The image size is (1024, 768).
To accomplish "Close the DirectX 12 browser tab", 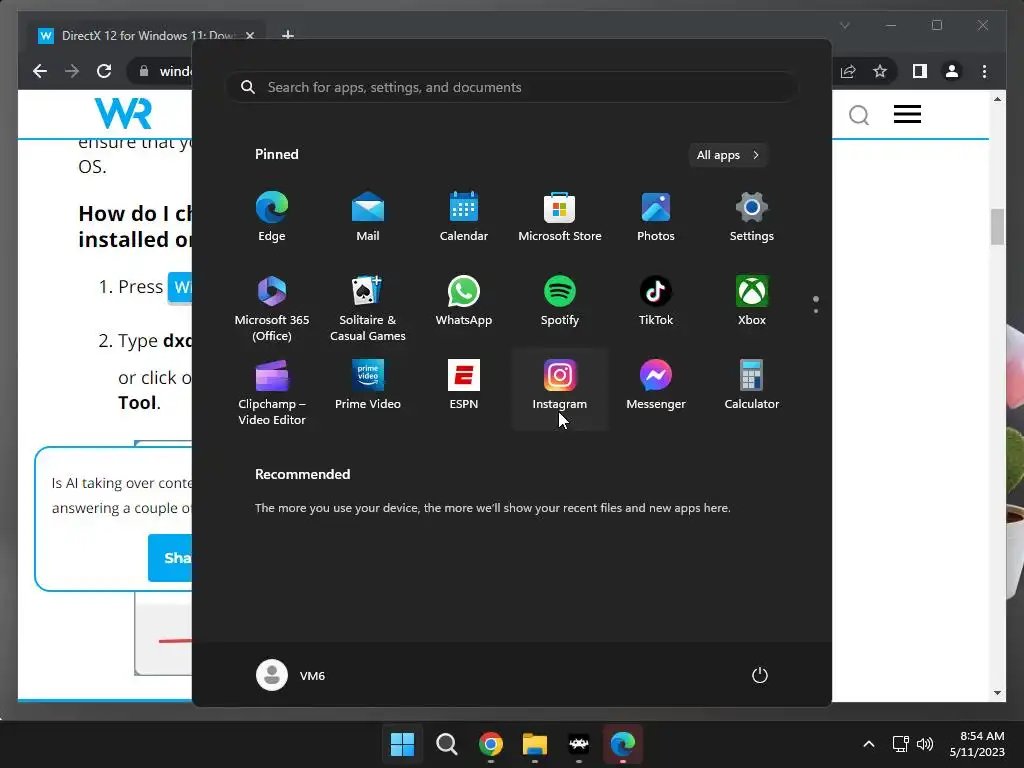I will pos(249,35).
